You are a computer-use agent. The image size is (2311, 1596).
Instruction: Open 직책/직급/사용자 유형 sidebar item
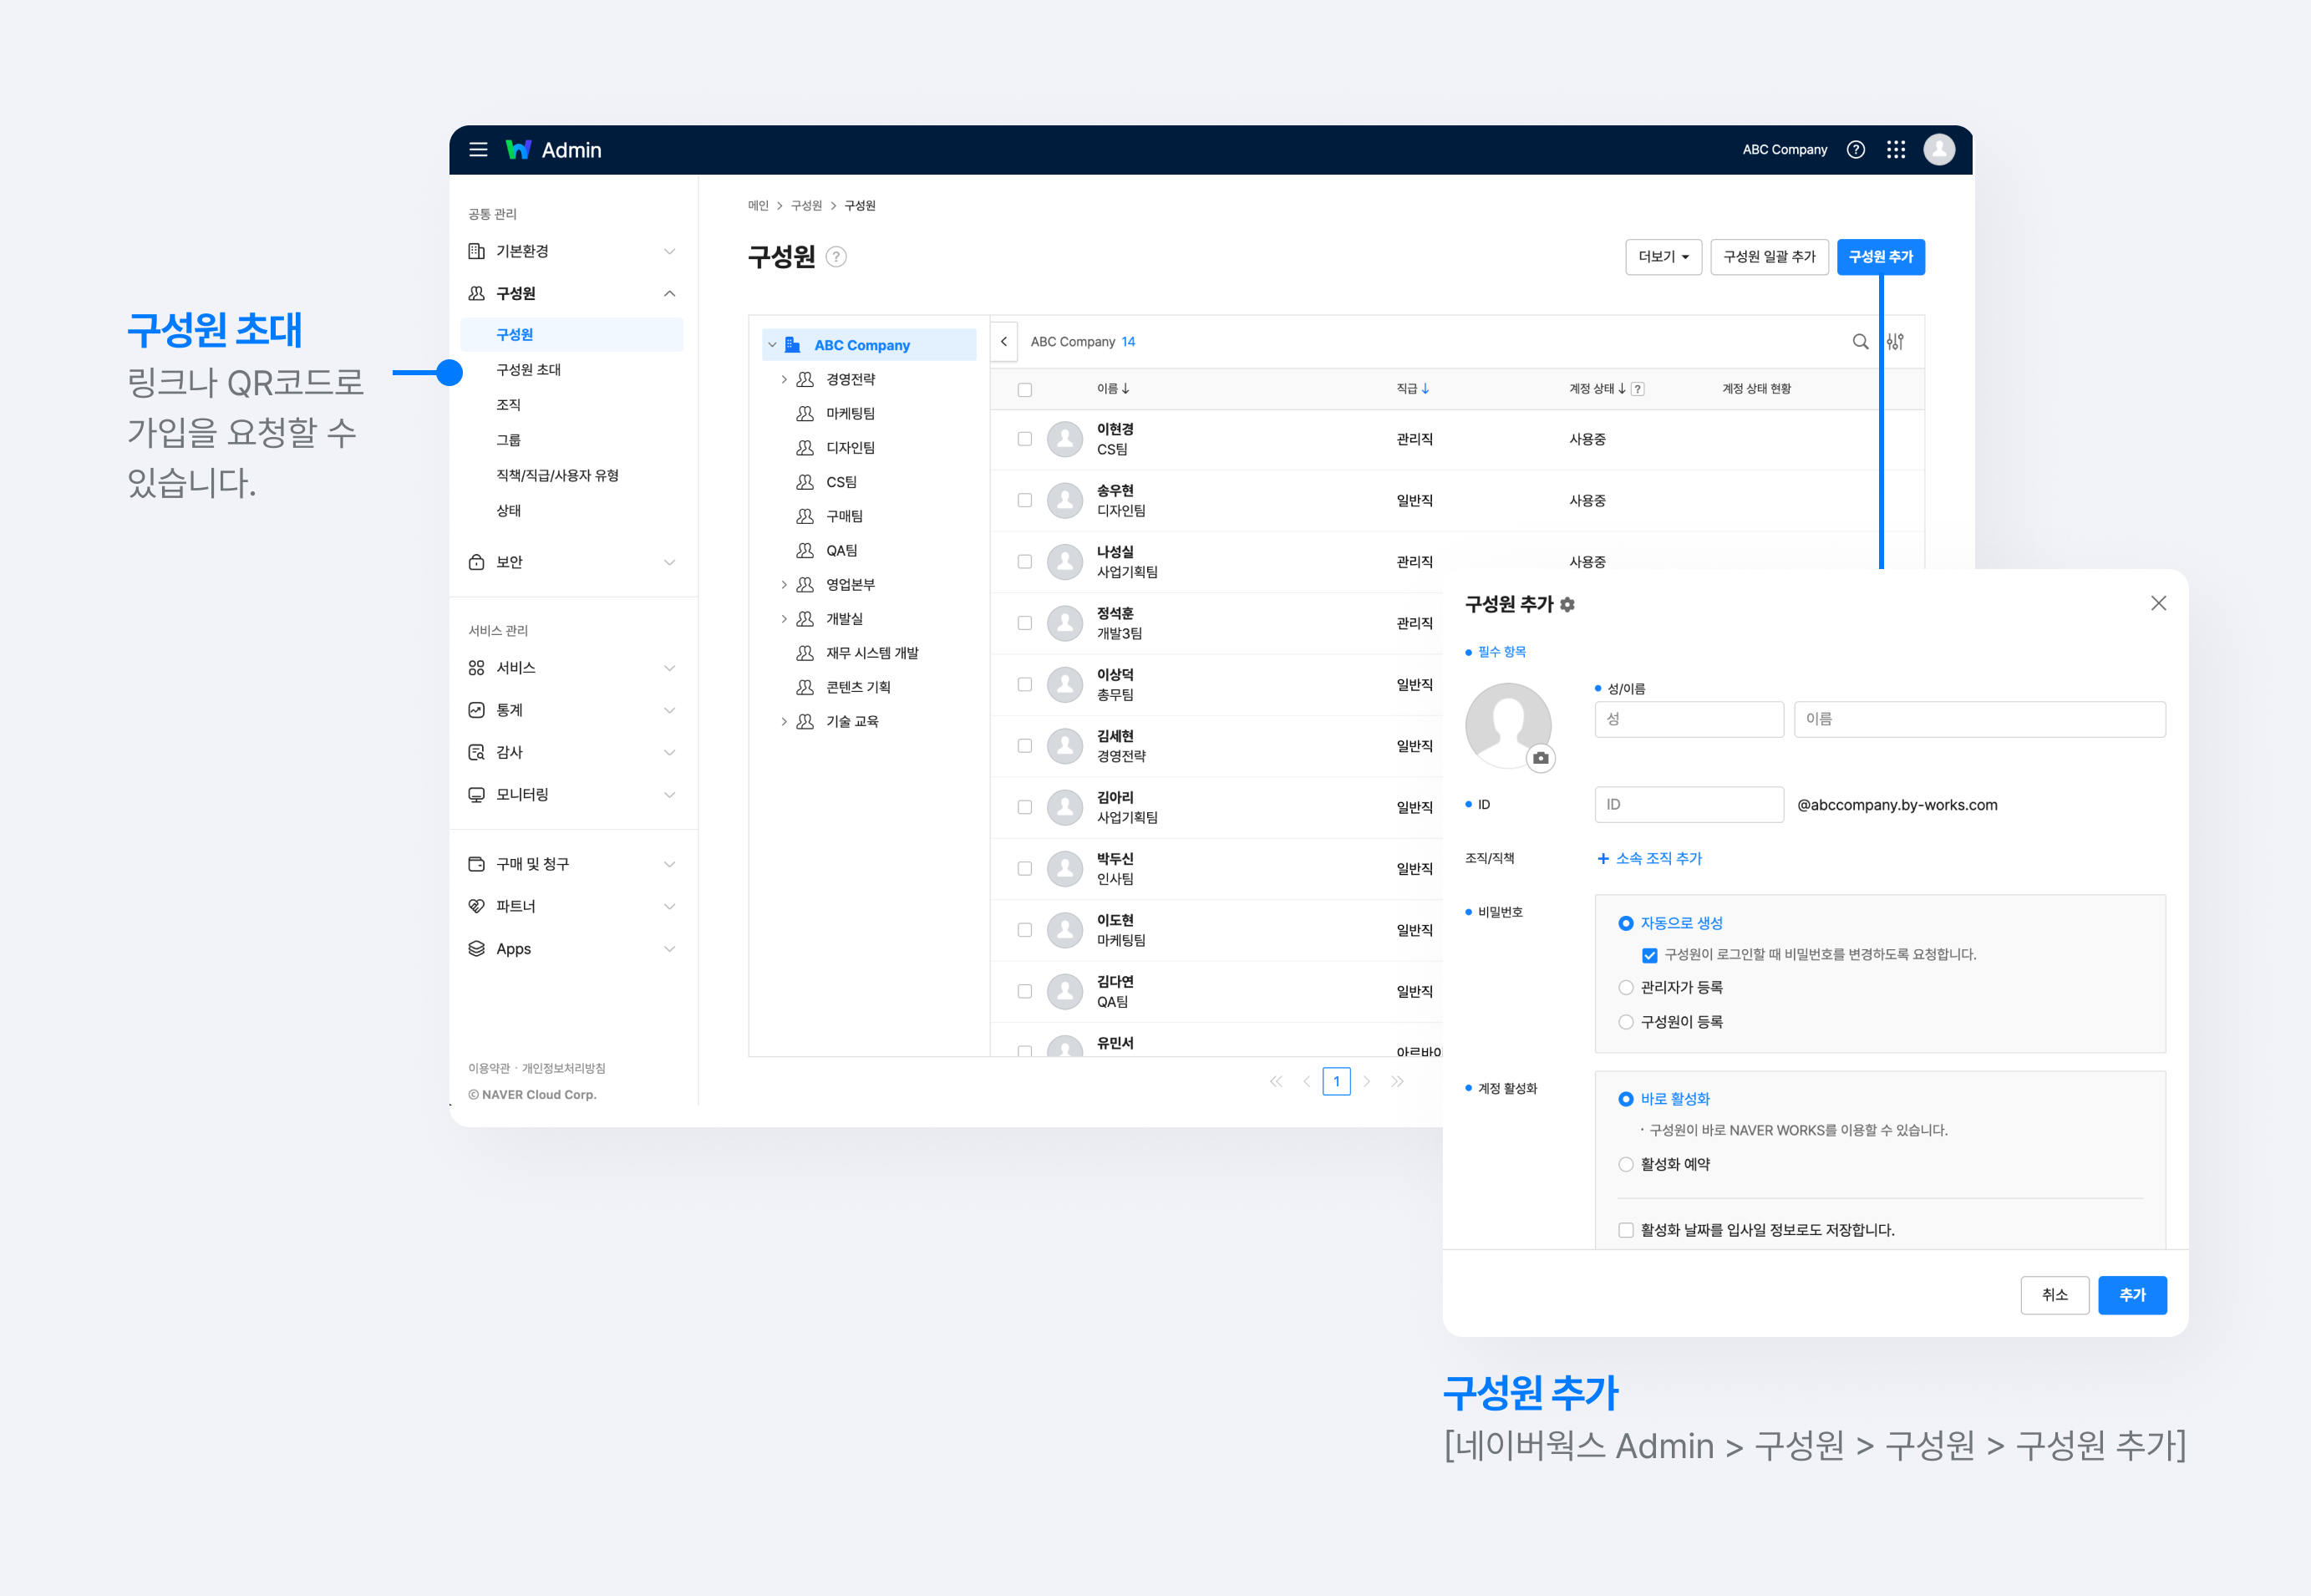point(558,476)
